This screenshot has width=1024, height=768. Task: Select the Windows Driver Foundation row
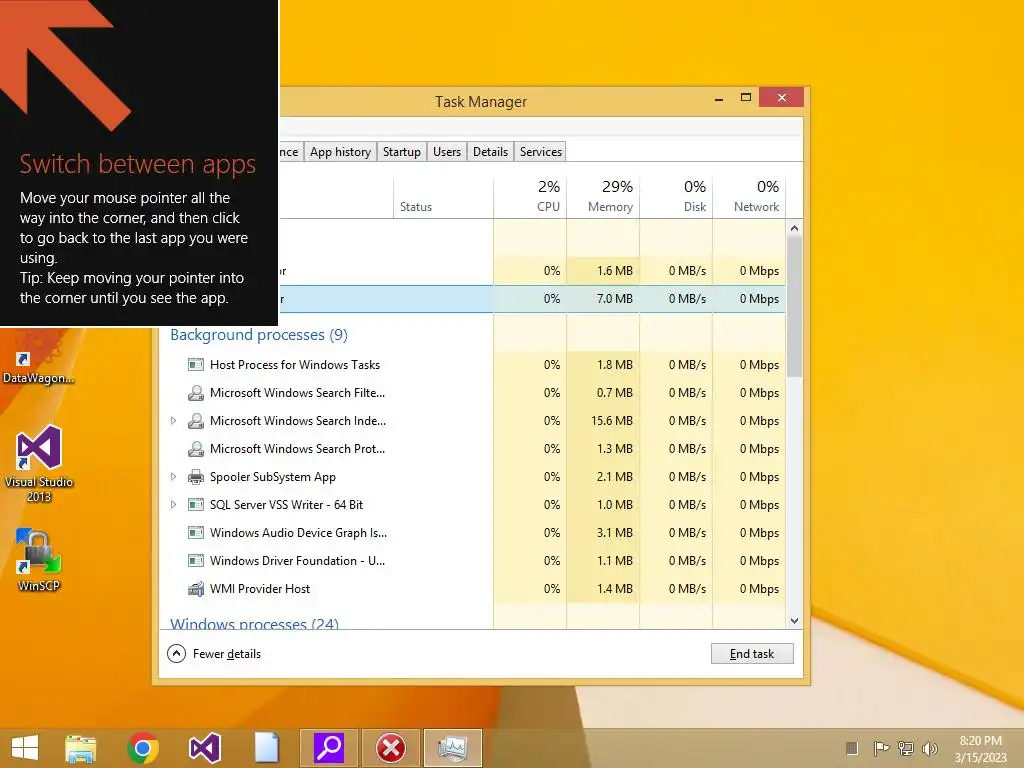tap(473, 561)
